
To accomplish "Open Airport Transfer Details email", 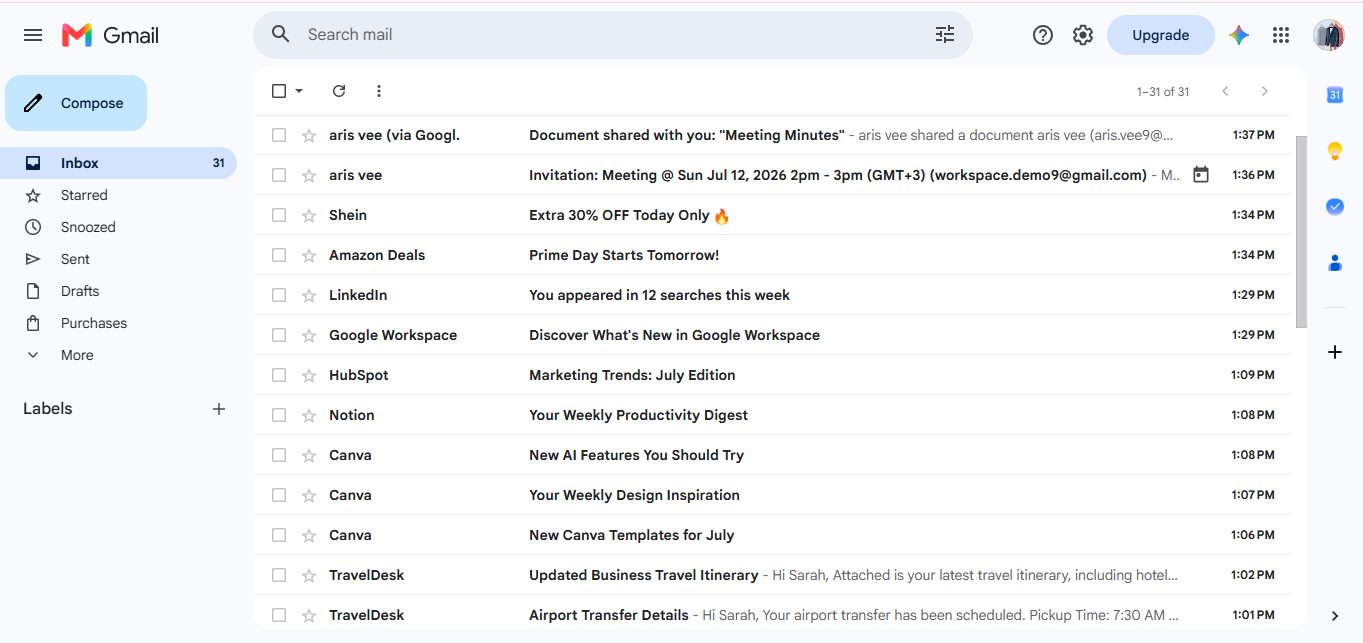I will tap(772, 615).
